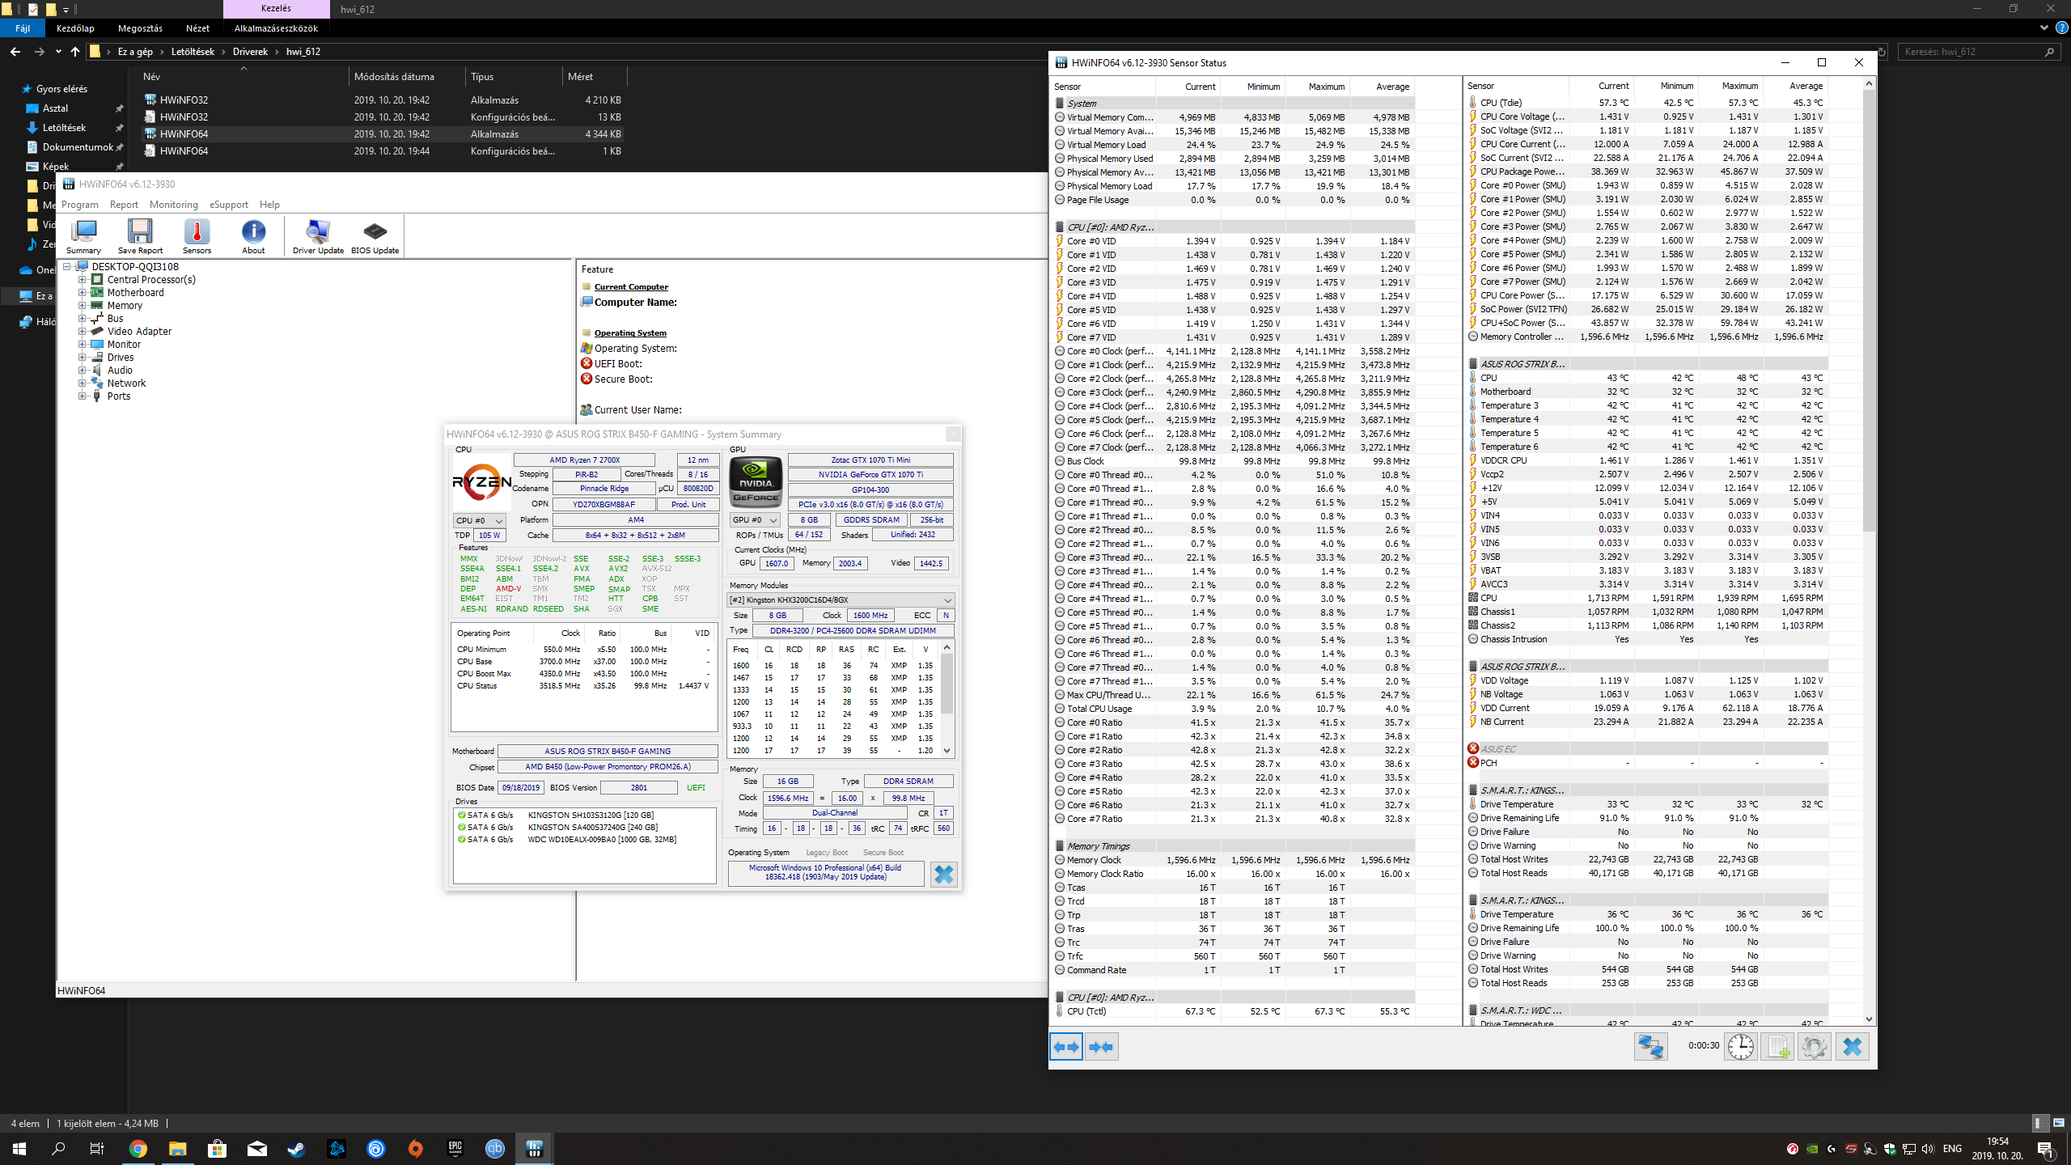Screen dimensions: 2071x1165
Task: Open the Windows Start menu
Action: coord(19,1149)
